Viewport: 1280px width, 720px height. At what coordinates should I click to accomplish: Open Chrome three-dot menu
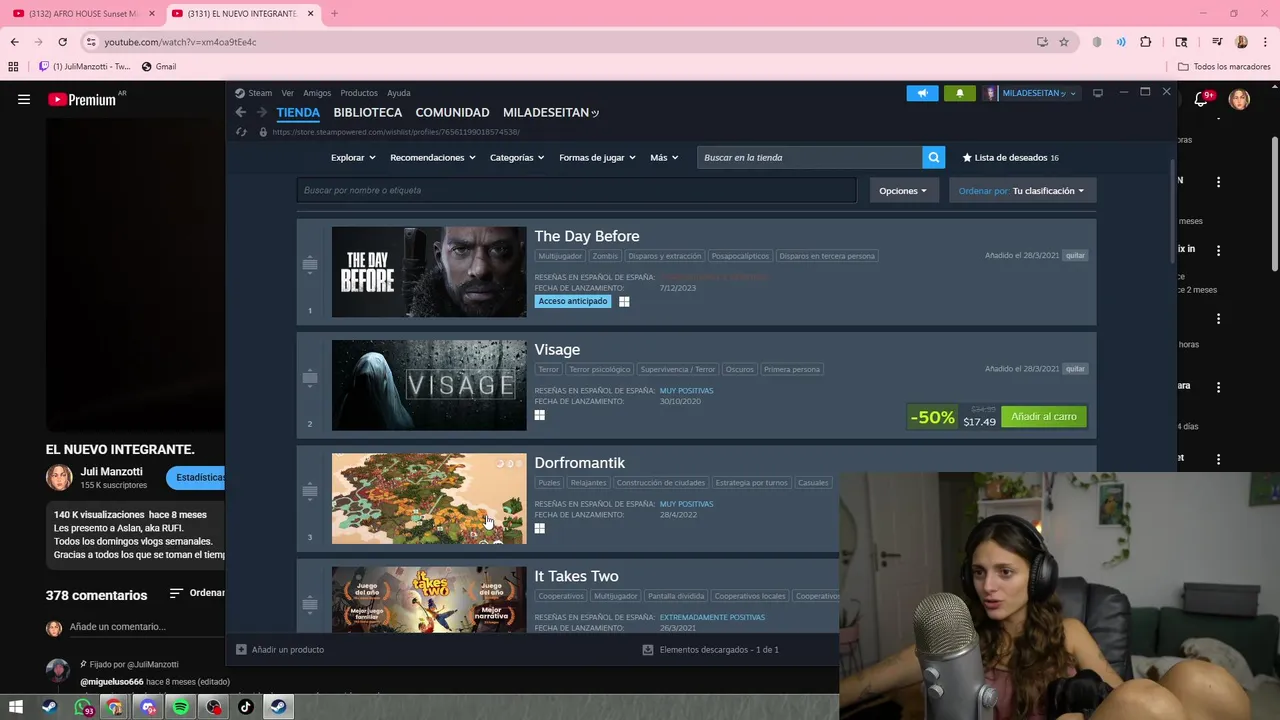point(1265,42)
